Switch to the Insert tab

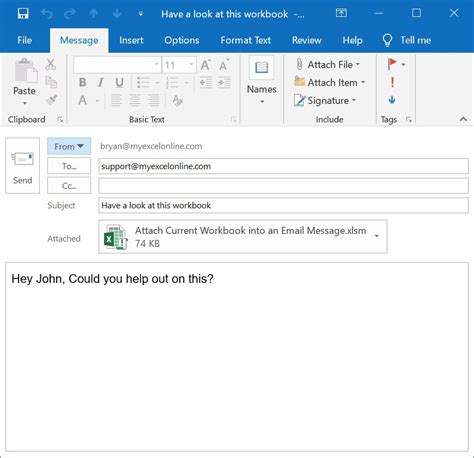pos(131,40)
